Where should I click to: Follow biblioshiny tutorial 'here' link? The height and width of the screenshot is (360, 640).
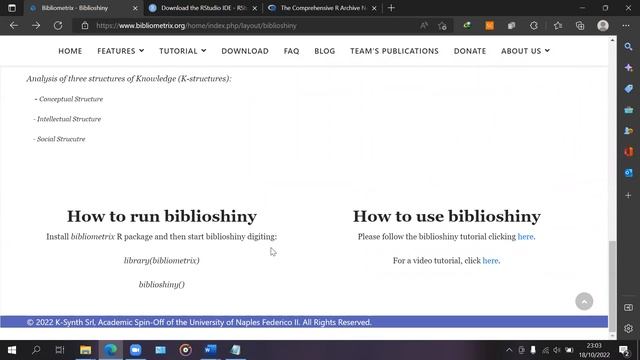pyautogui.click(x=525, y=237)
